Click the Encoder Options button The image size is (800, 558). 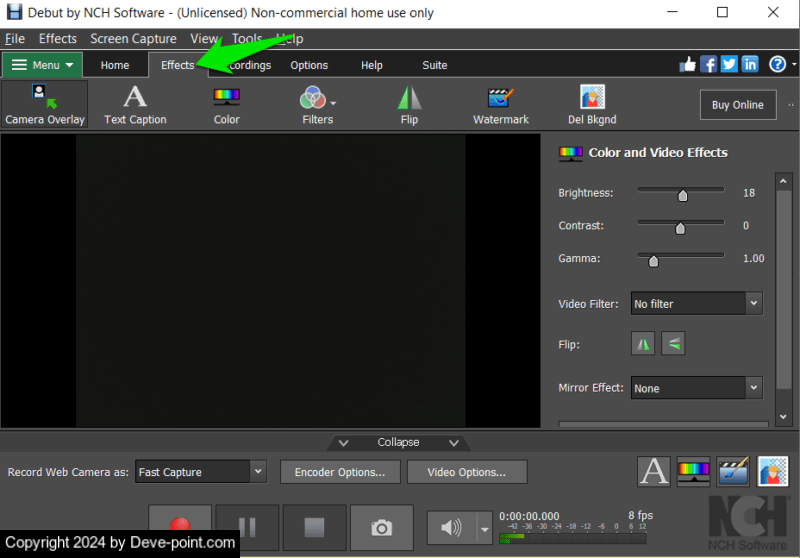340,472
